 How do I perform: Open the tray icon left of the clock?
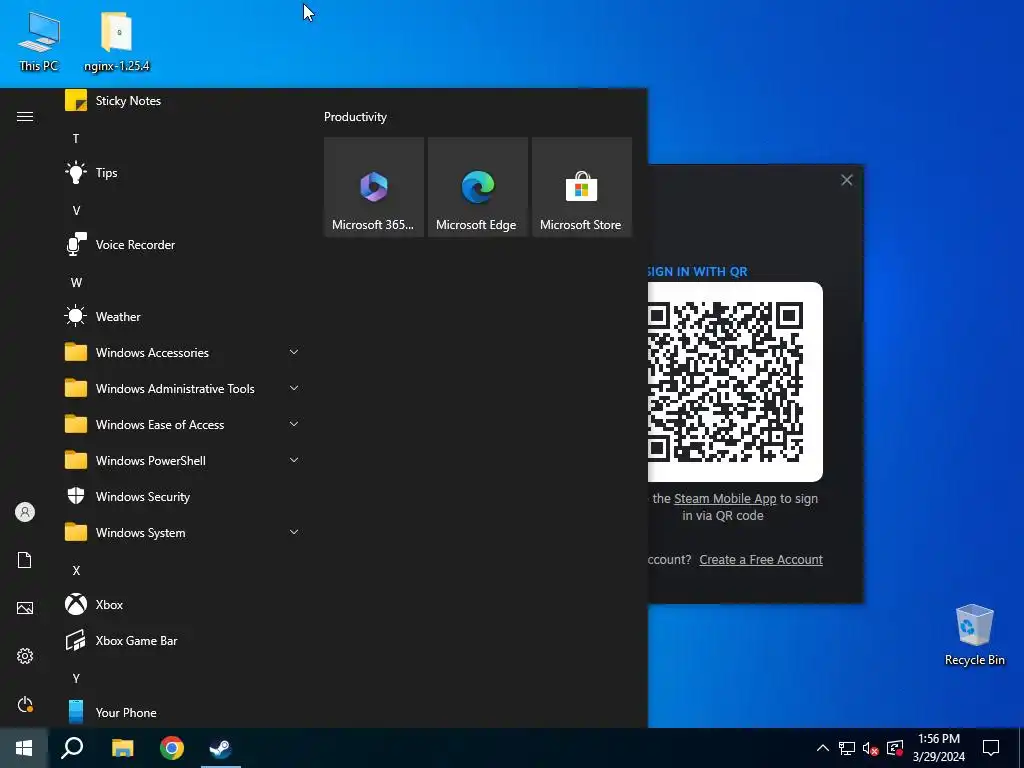[x=895, y=748]
